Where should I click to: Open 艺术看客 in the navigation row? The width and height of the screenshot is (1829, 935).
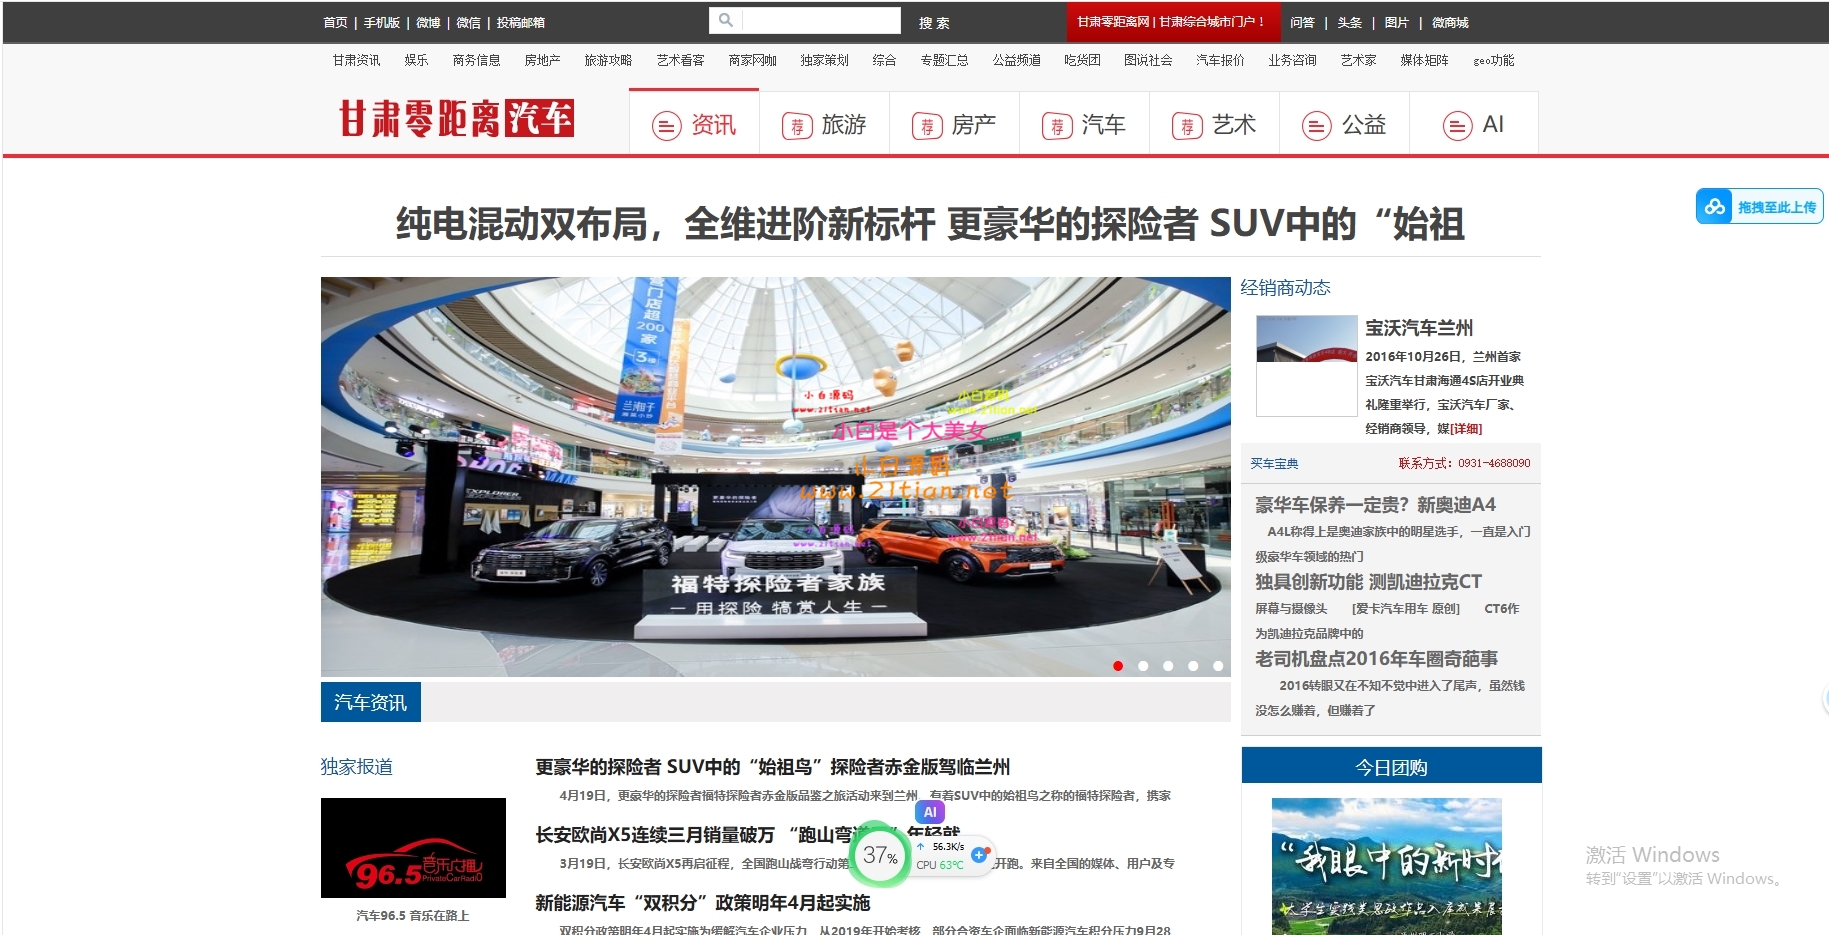(x=680, y=60)
